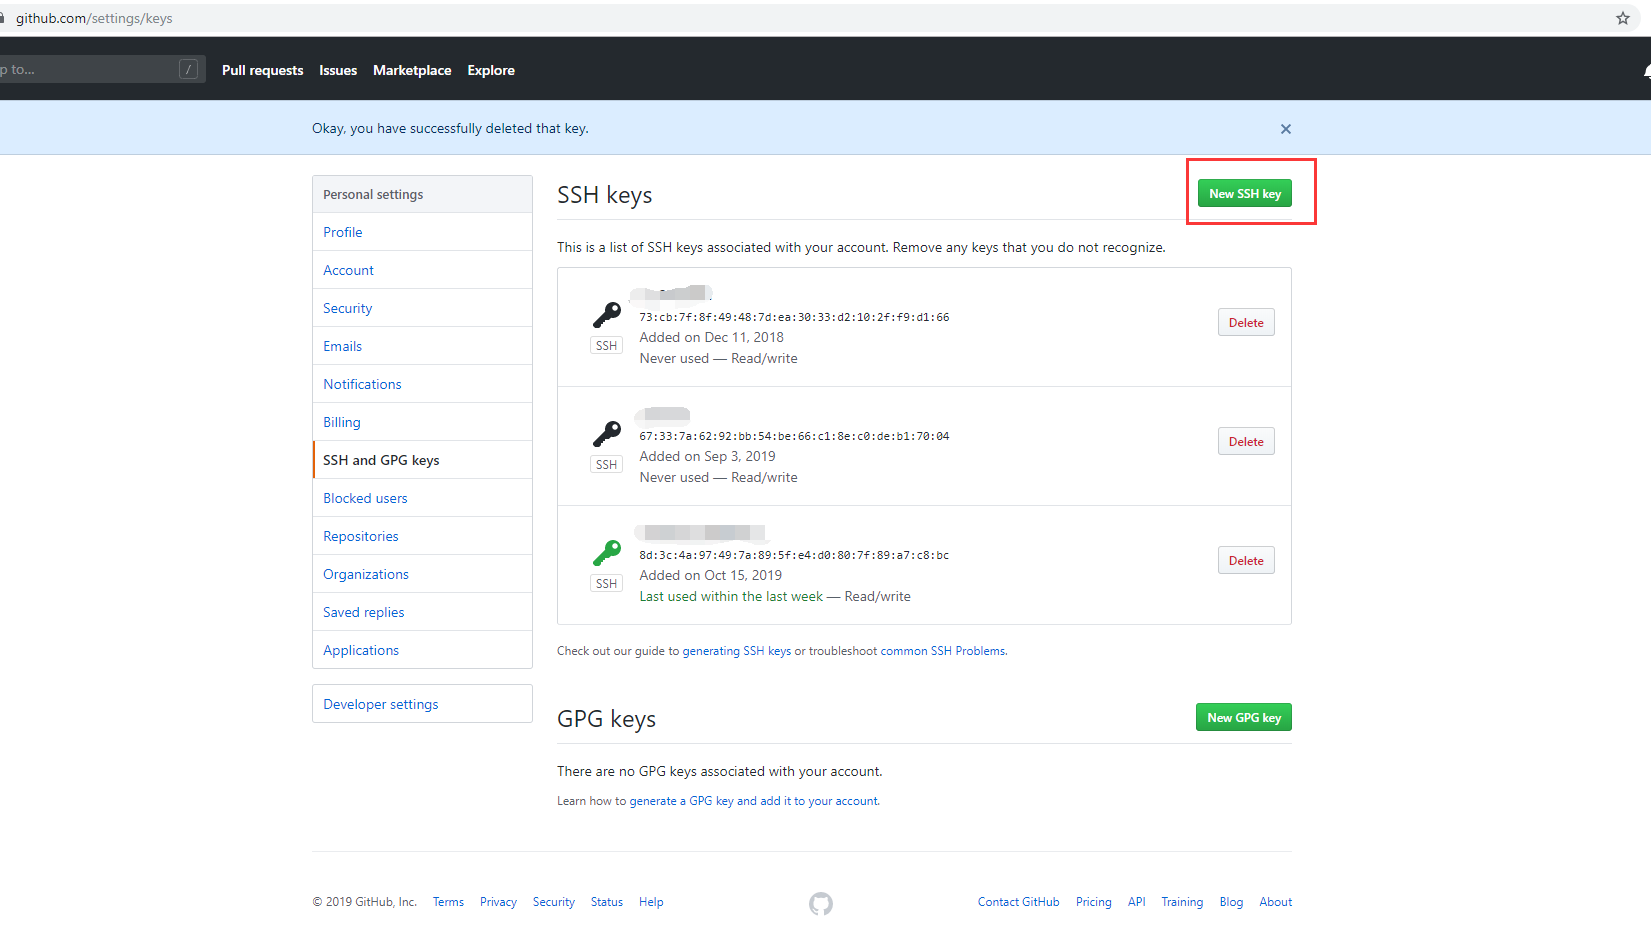Open Profile in the settings sidebar
1651x948 pixels.
coord(422,232)
